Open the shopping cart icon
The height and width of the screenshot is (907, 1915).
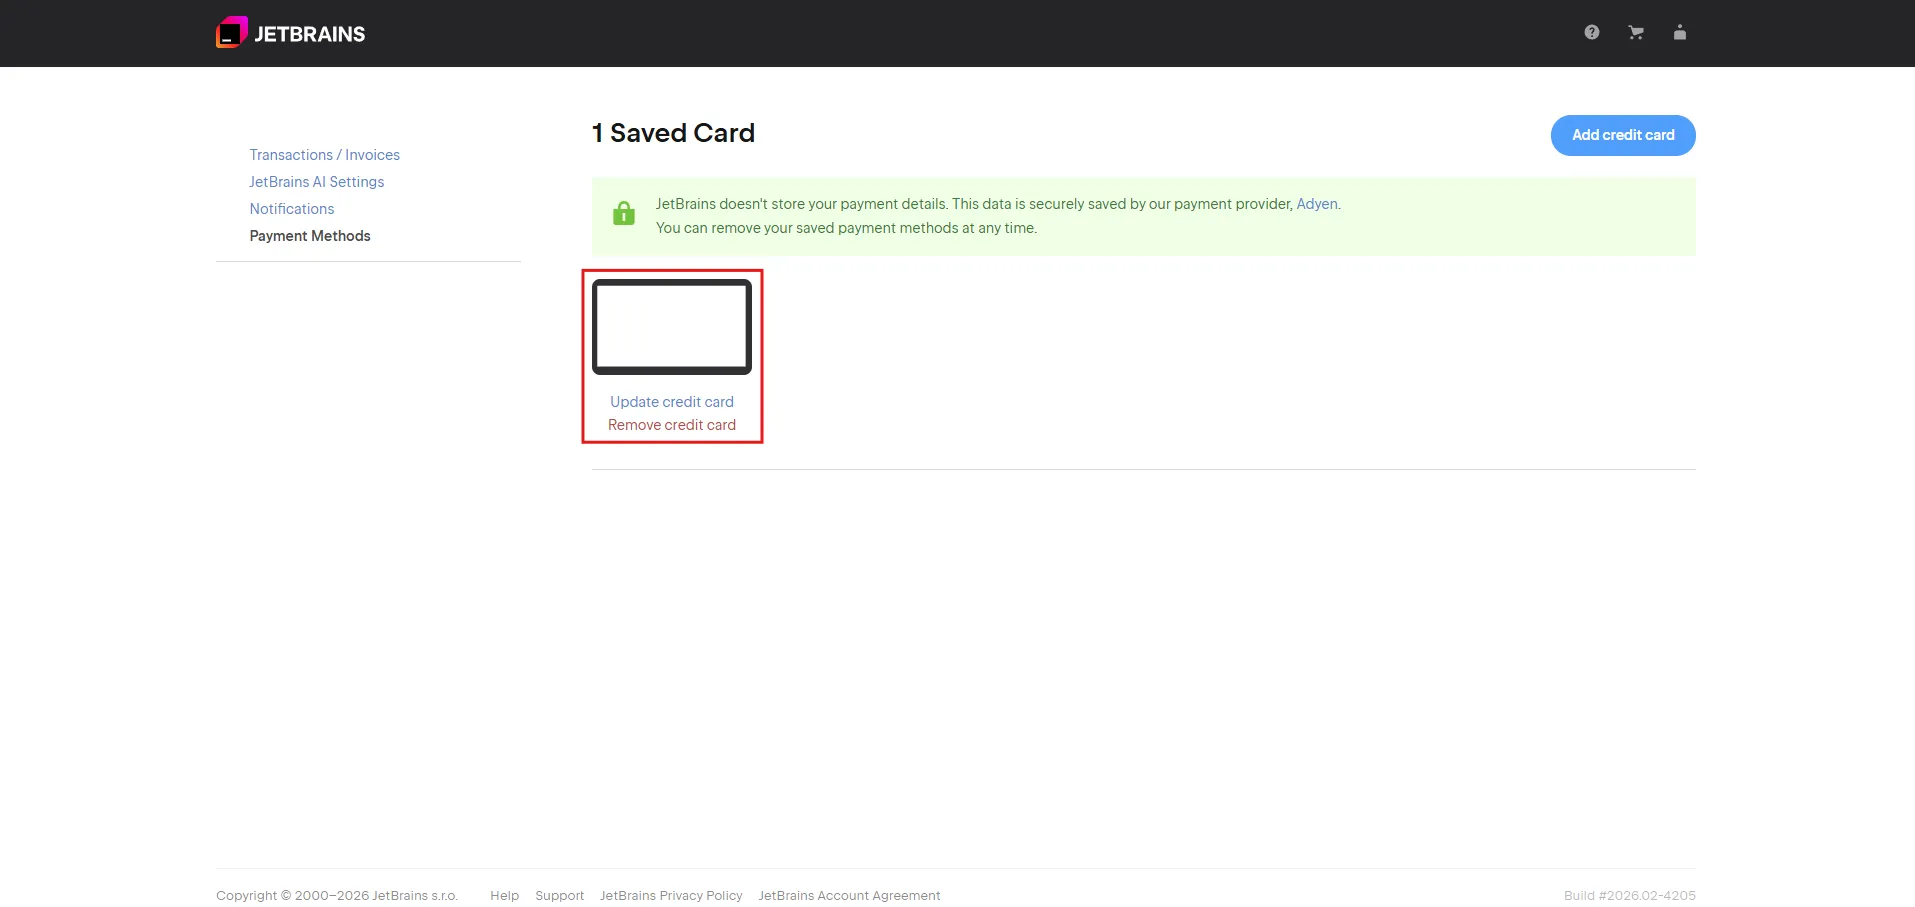click(1636, 32)
